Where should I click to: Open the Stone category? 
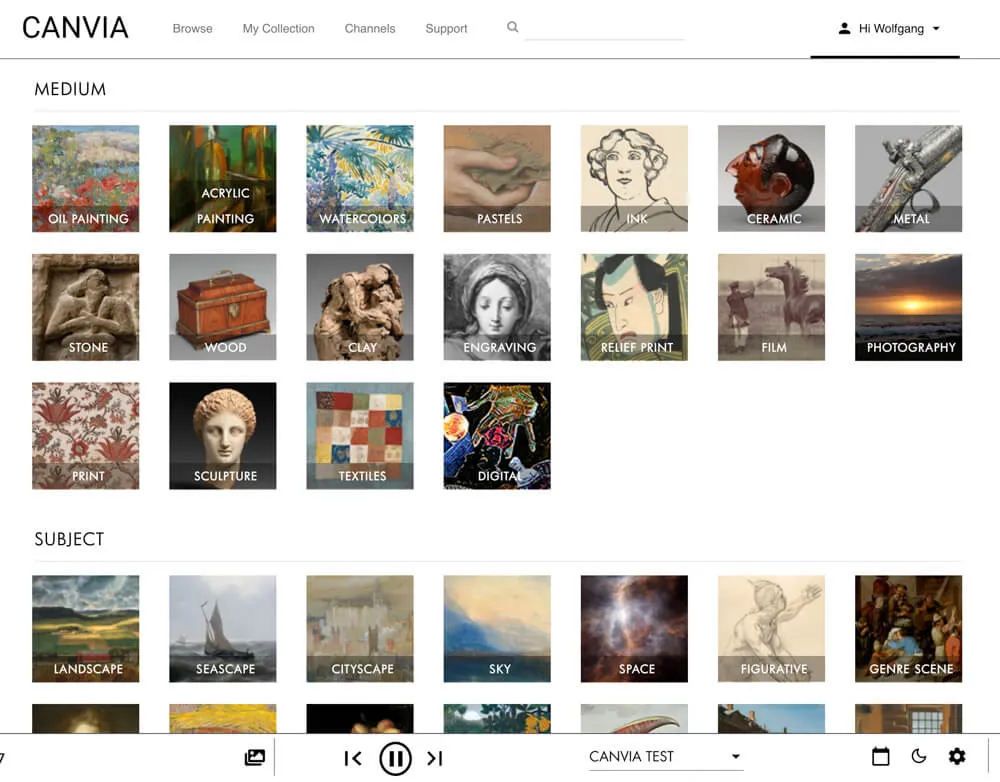coord(85,307)
